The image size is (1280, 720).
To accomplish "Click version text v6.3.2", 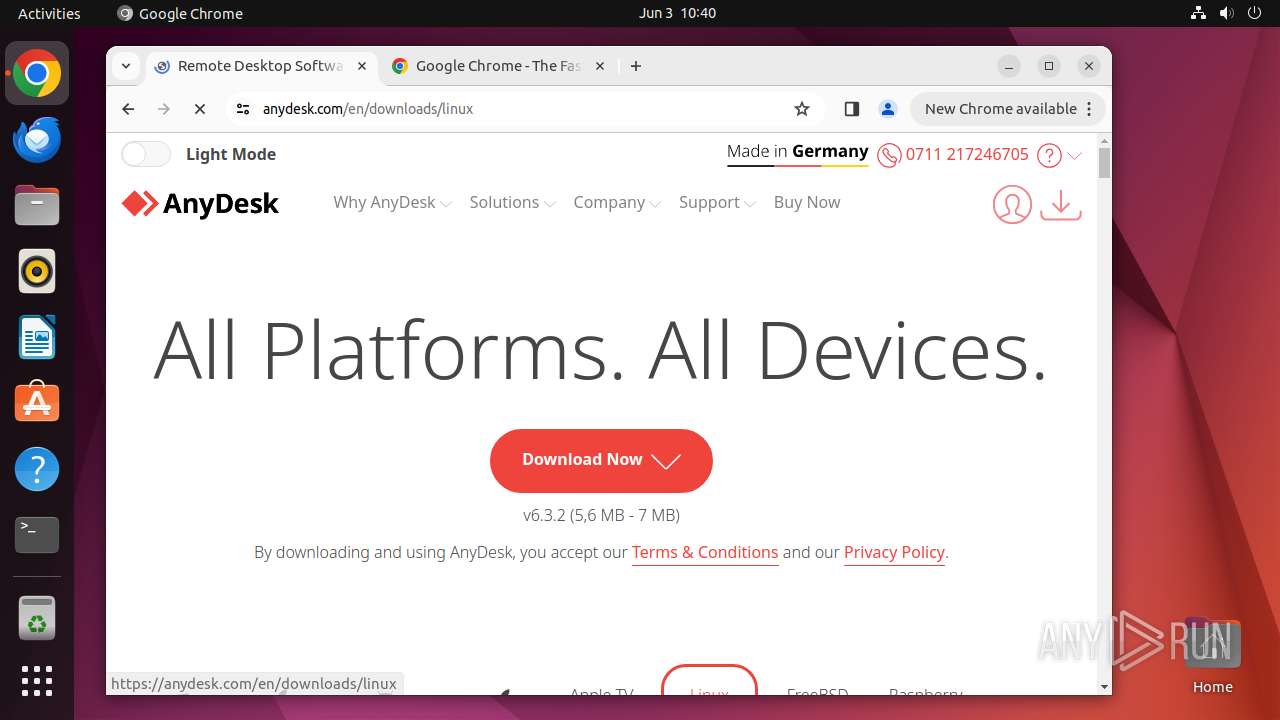I will [601, 515].
